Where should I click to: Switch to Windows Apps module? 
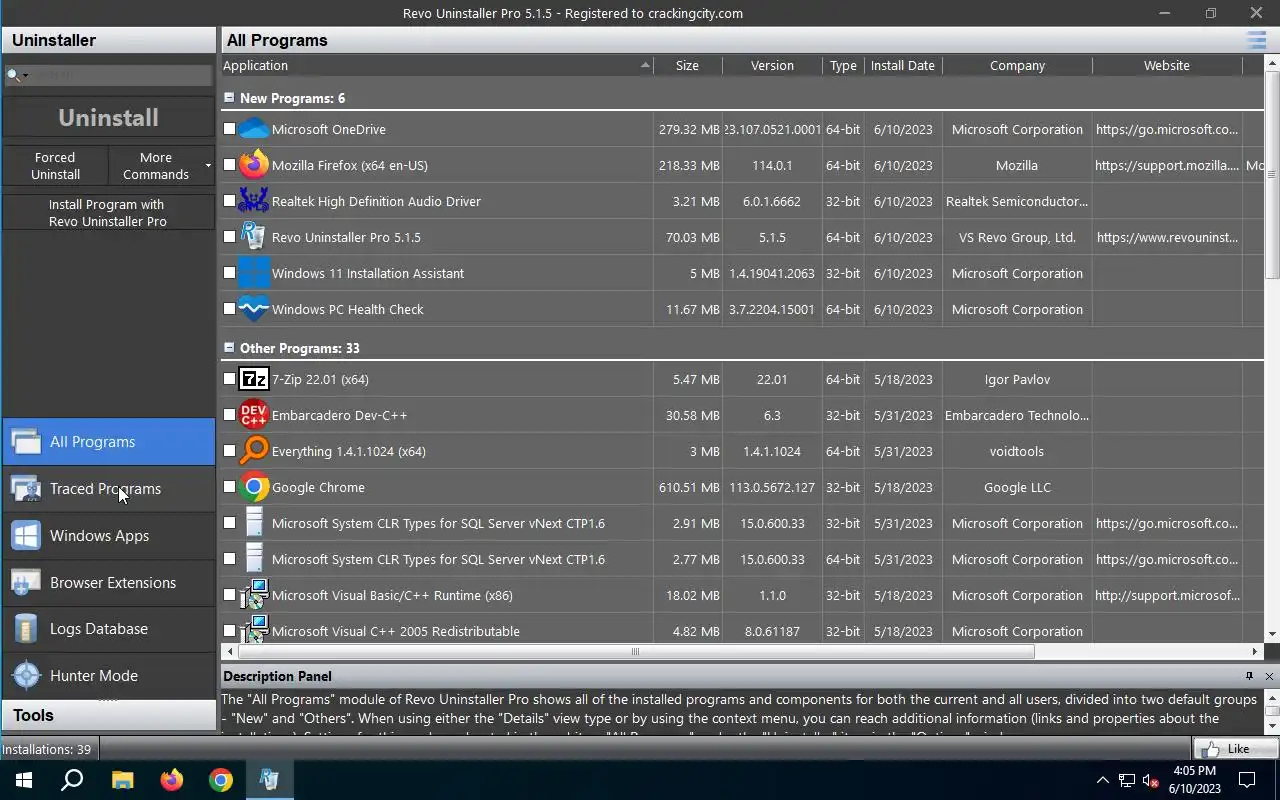point(108,536)
